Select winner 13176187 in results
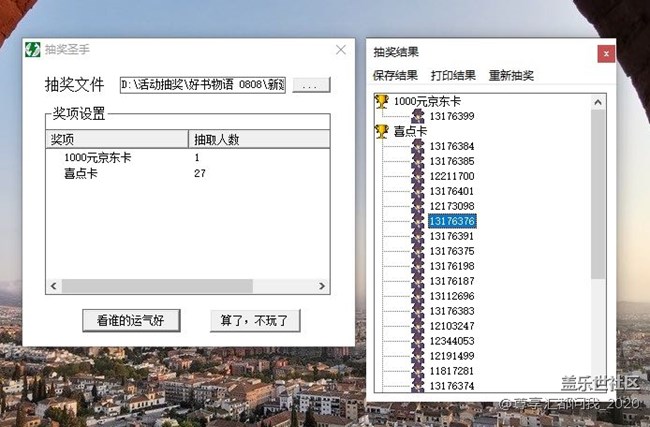The image size is (650, 427). 452,281
